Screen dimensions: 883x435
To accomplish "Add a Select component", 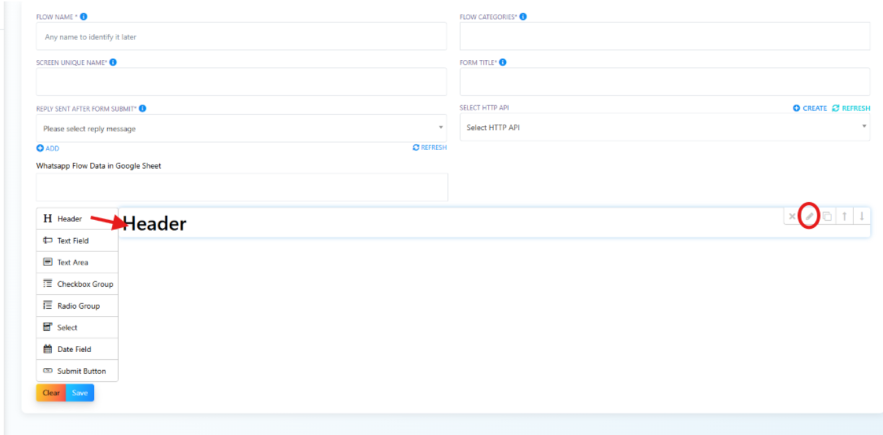I will (77, 327).
